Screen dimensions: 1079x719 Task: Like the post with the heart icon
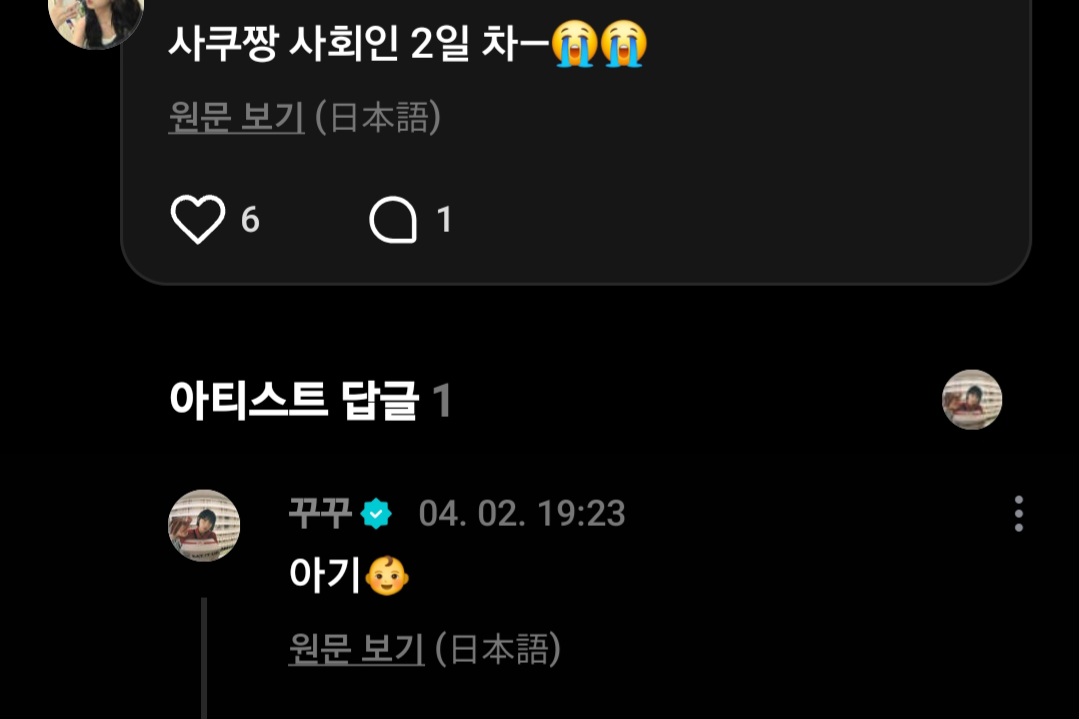point(197,219)
